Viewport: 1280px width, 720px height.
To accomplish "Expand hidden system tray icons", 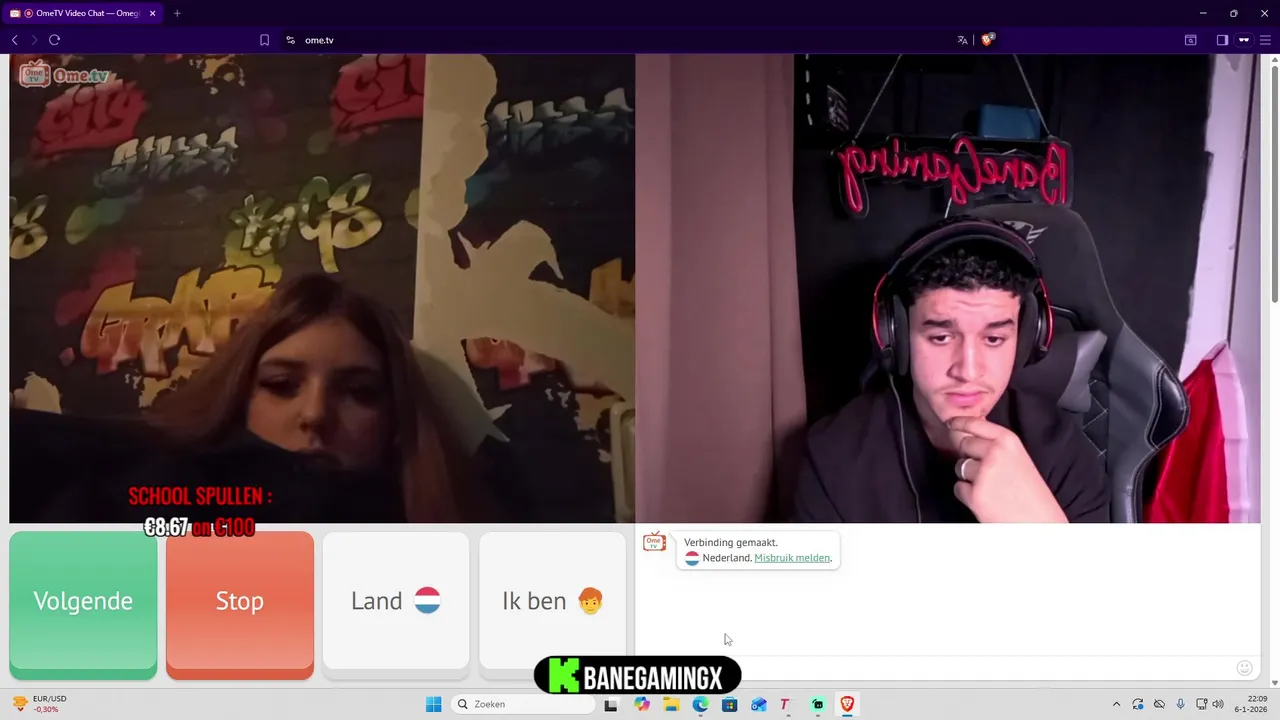I will tap(1116, 704).
